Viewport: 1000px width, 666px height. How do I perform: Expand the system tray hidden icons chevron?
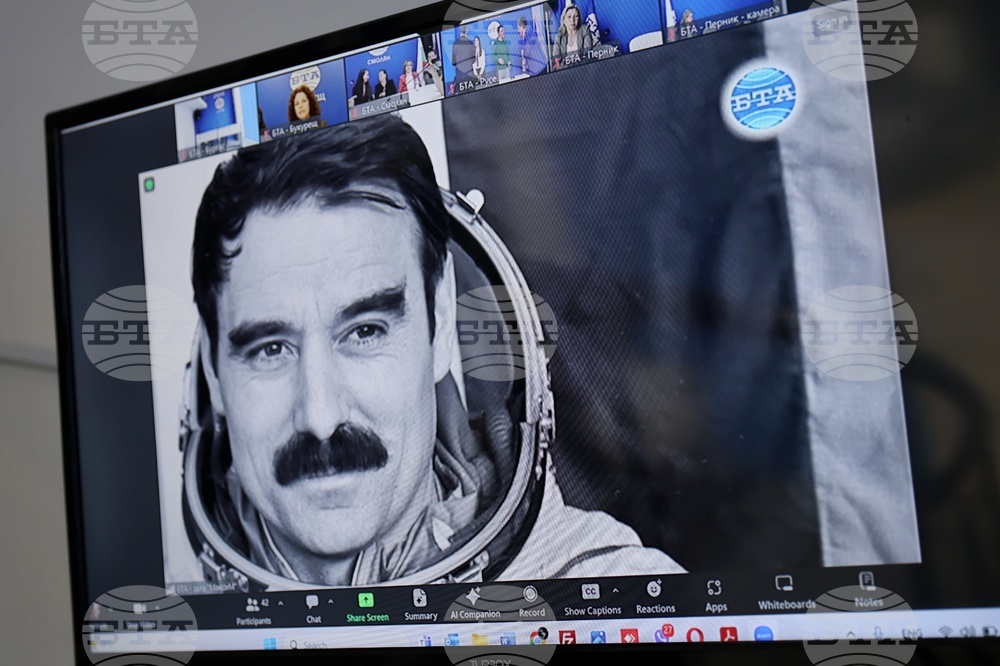(x=851, y=633)
